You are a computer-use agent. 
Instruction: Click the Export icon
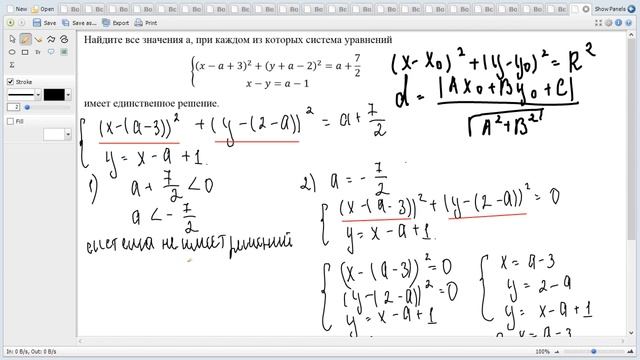106,23
